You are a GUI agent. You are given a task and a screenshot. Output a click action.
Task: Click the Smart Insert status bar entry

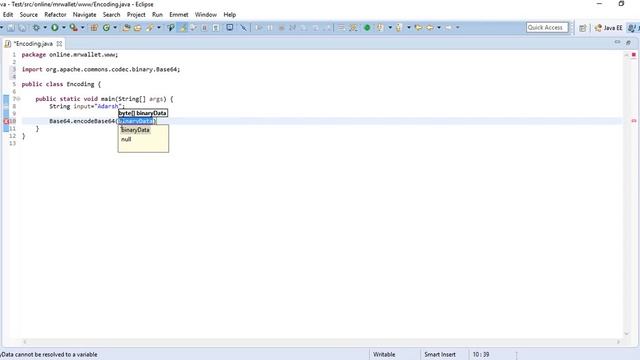440,354
